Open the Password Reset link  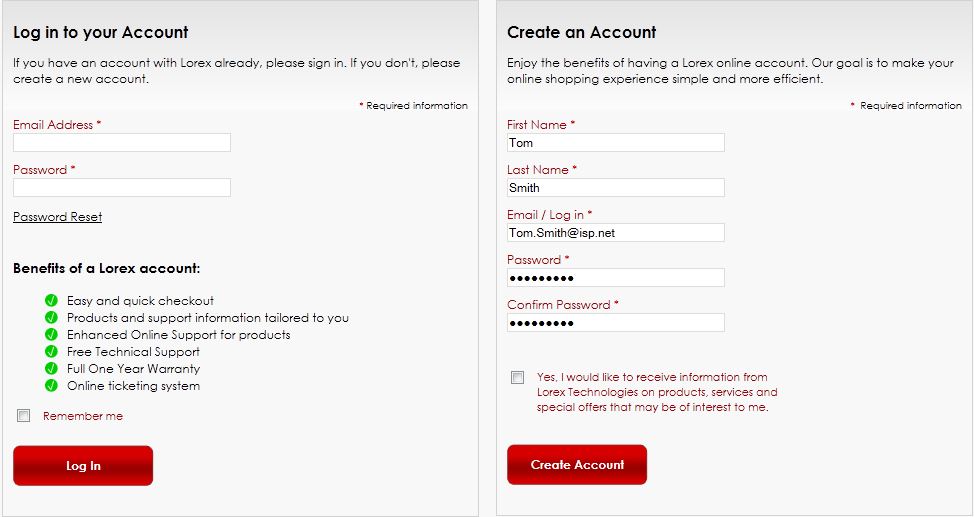pos(58,217)
